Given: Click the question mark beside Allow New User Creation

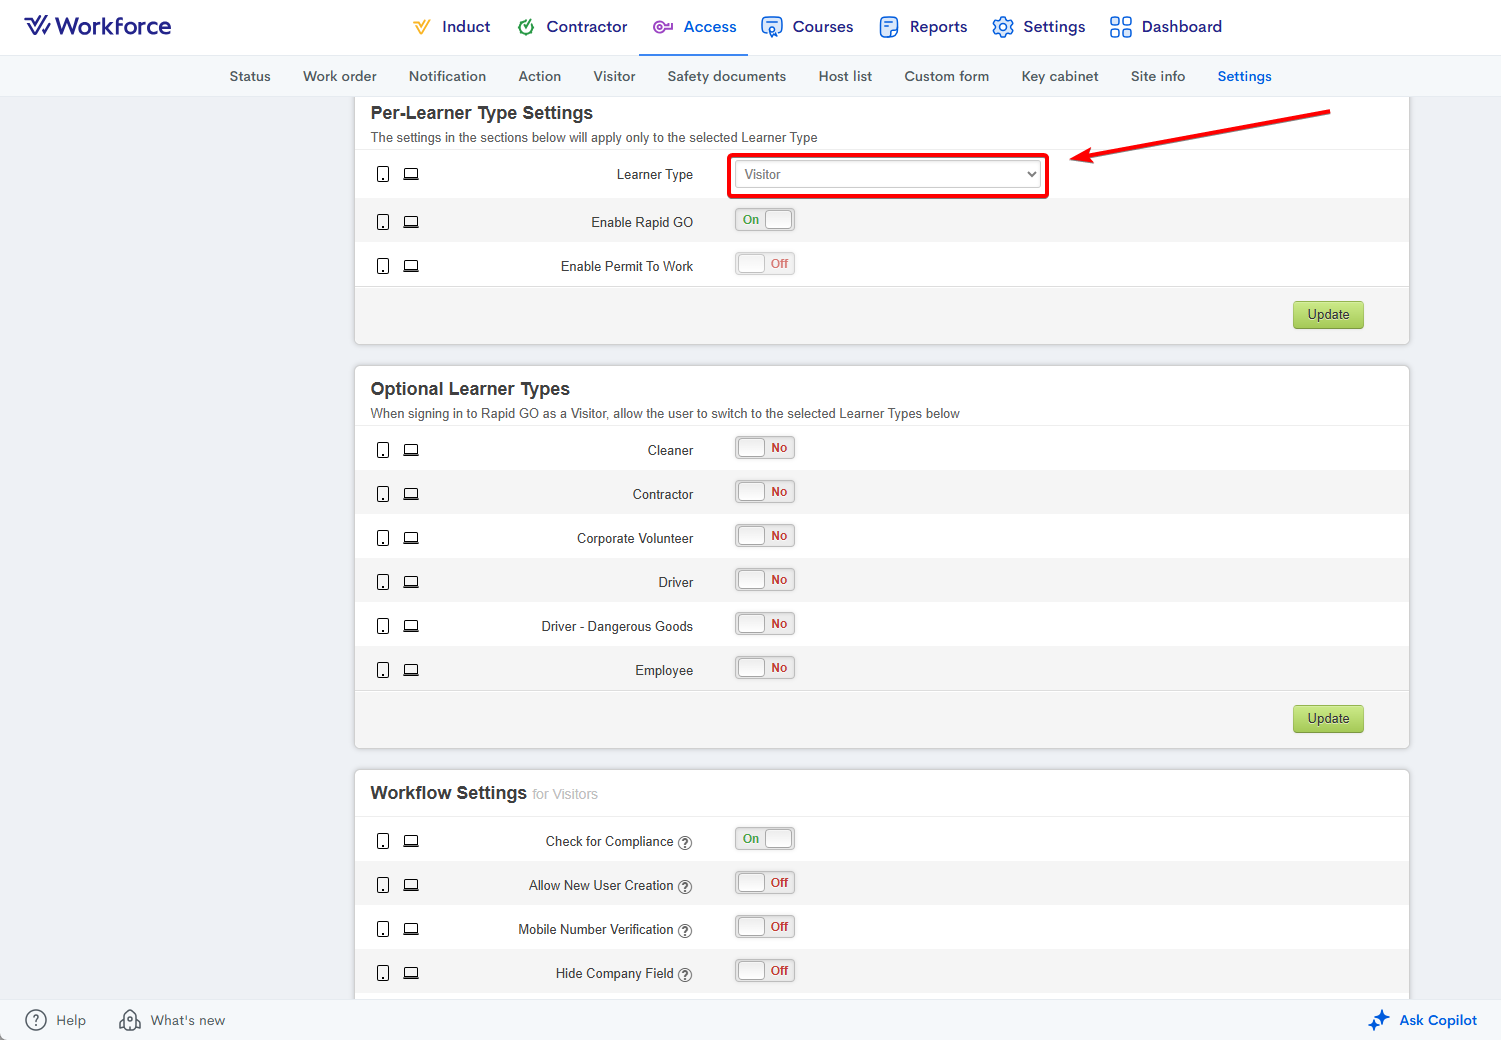Looking at the screenshot, I should pyautogui.click(x=685, y=887).
